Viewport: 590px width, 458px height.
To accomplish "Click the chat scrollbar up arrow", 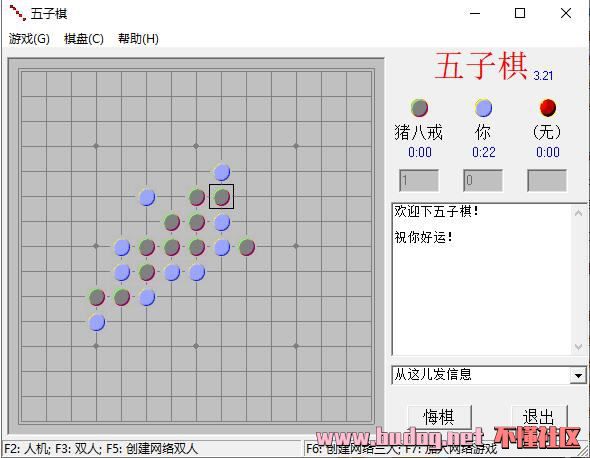I will pos(578,213).
